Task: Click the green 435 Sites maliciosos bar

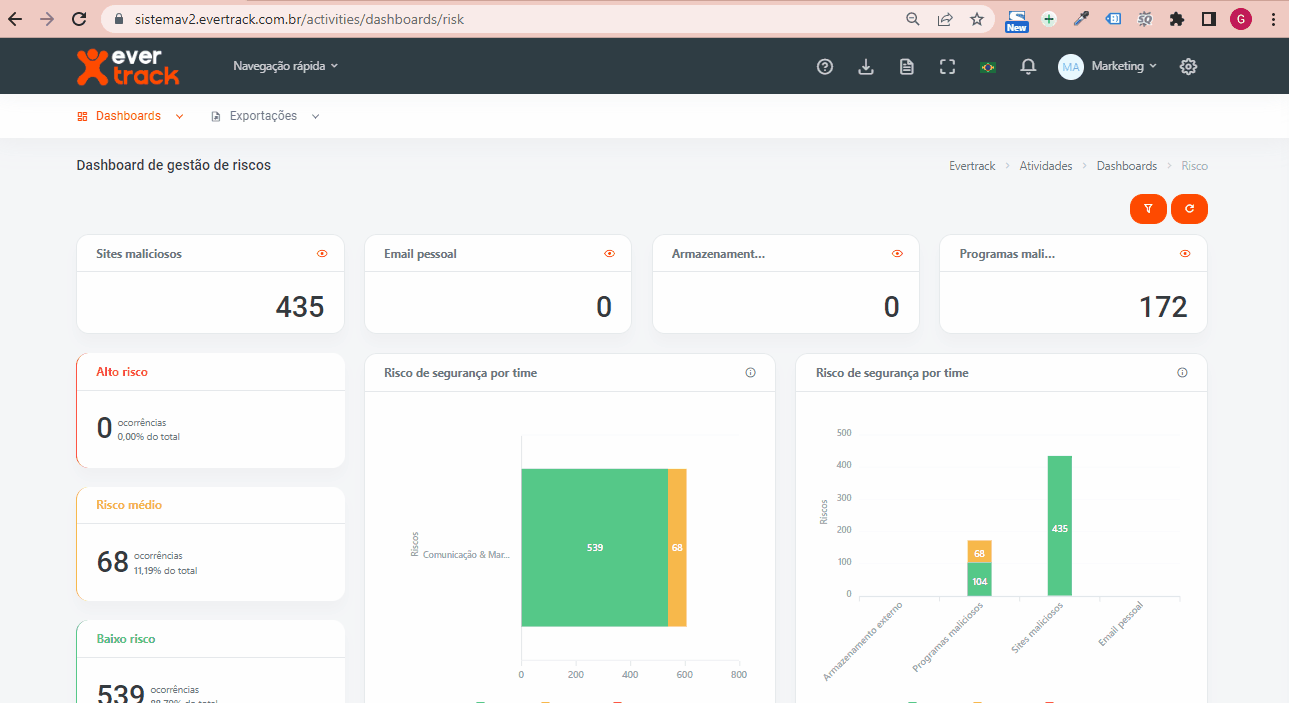Action: [x=1059, y=526]
